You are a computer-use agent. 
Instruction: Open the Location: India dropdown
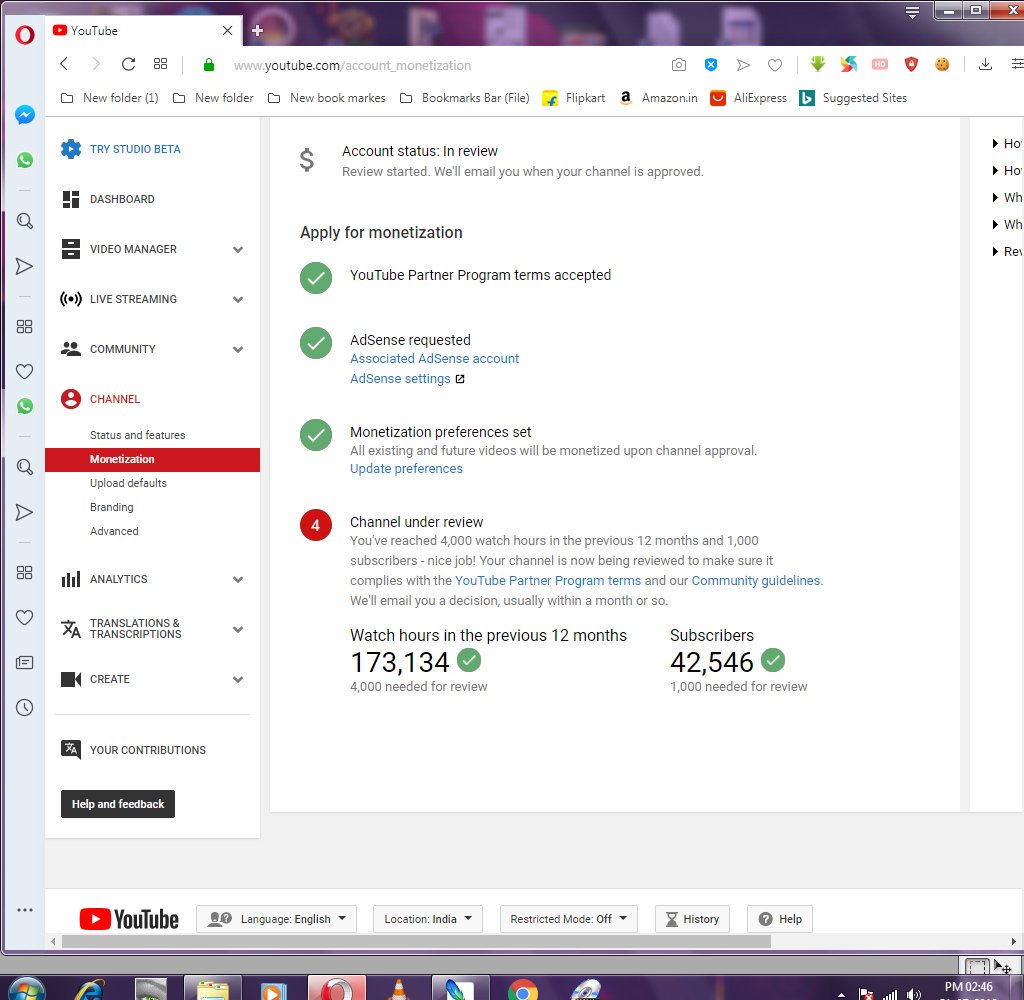428,919
